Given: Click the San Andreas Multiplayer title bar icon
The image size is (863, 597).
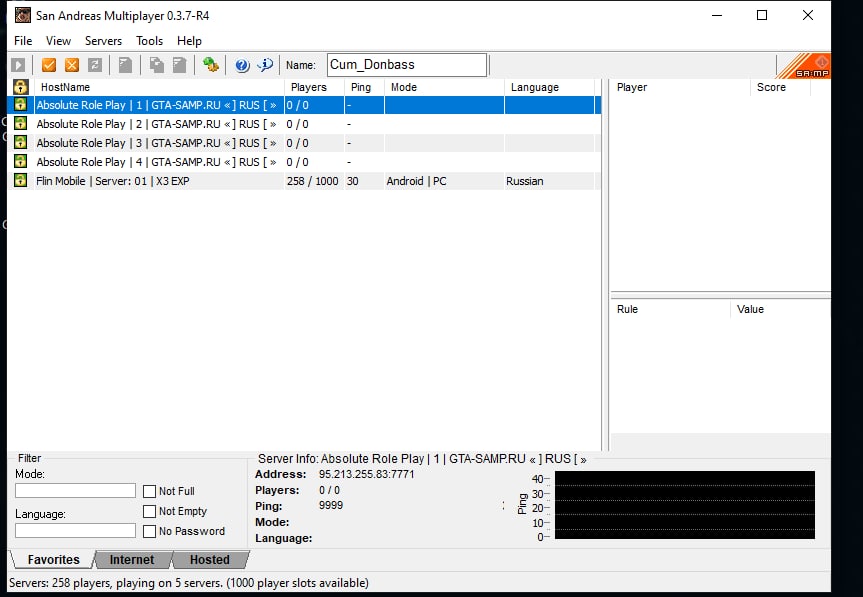Looking at the screenshot, I should click(23, 15).
